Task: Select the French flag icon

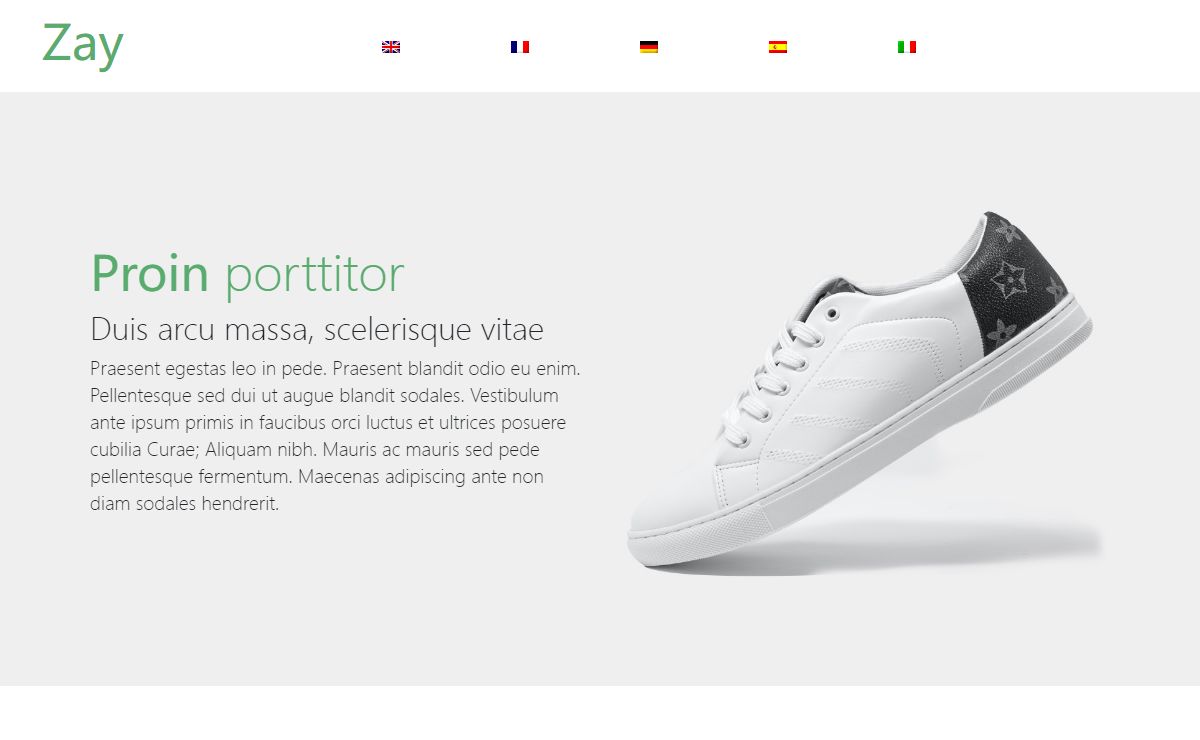Action: [520, 47]
